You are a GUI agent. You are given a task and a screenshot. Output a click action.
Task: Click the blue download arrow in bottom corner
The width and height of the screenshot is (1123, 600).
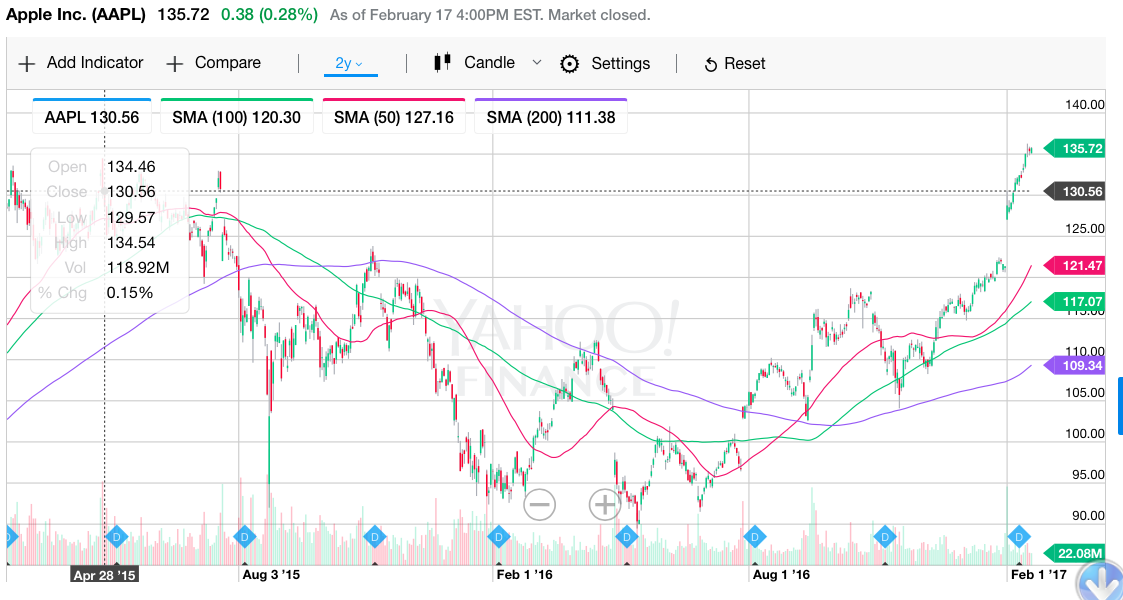(1099, 581)
